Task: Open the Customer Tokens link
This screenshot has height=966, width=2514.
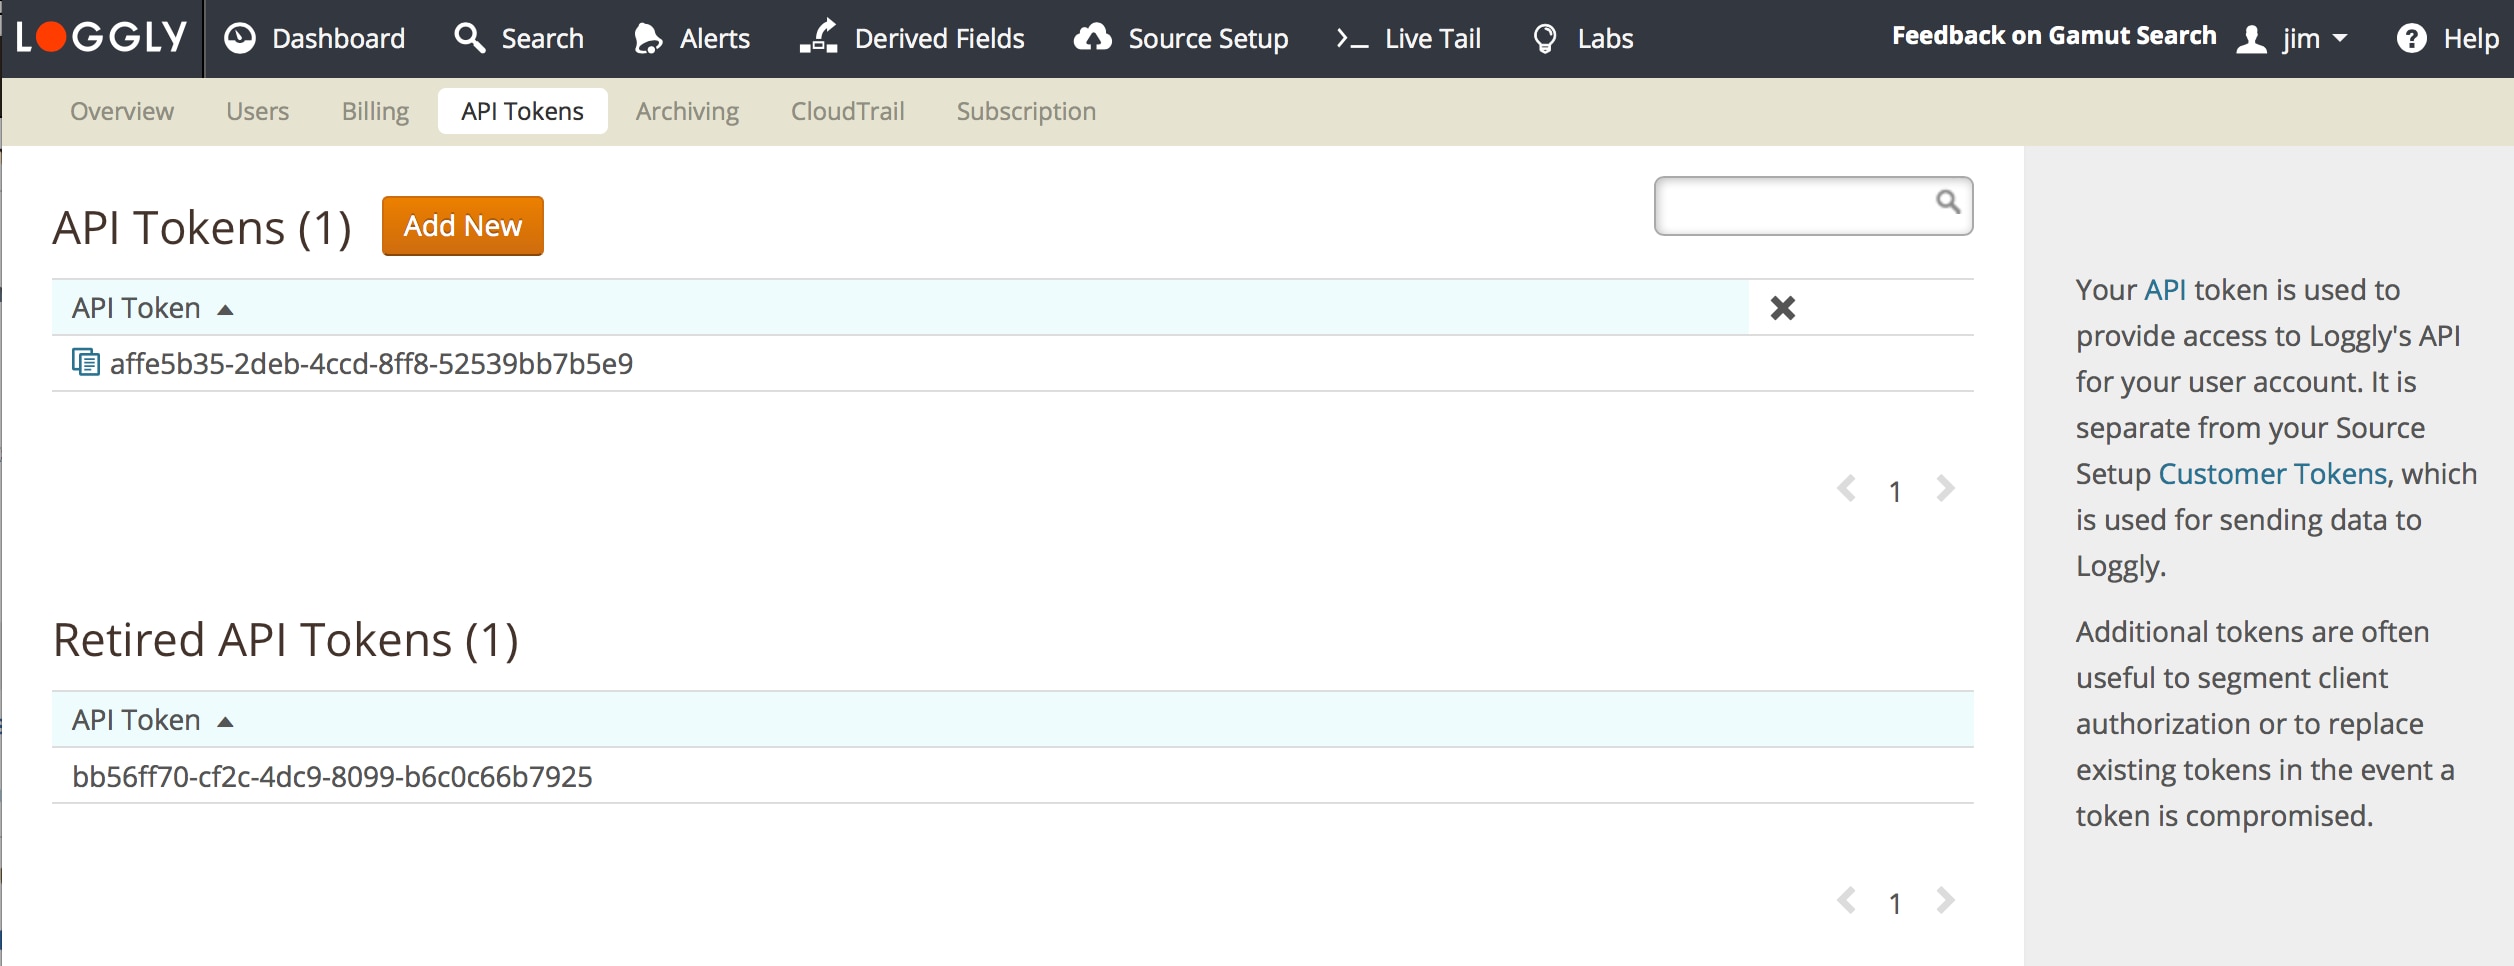Action: coord(2272,474)
